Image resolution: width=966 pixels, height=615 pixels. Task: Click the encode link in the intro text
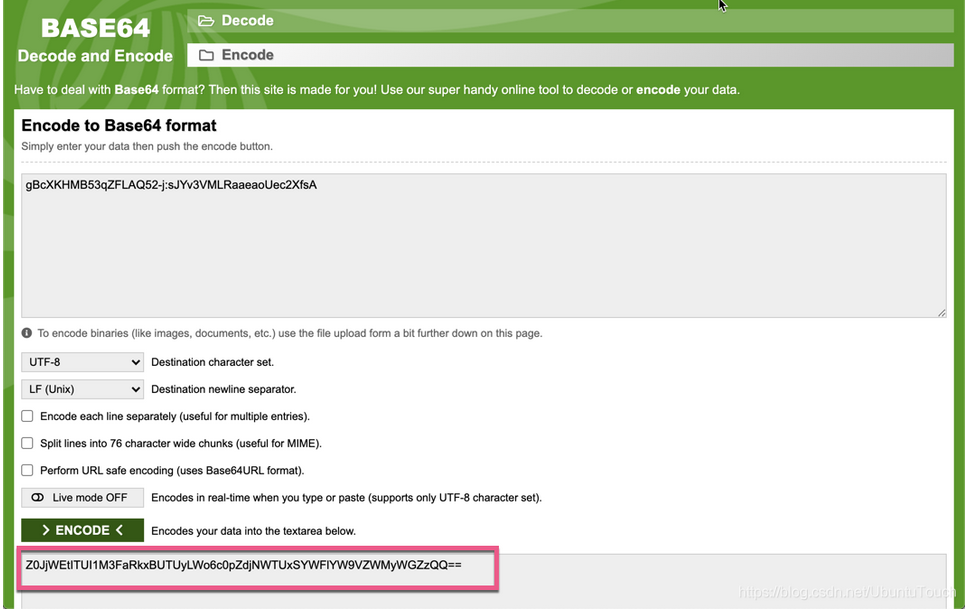click(x=657, y=89)
